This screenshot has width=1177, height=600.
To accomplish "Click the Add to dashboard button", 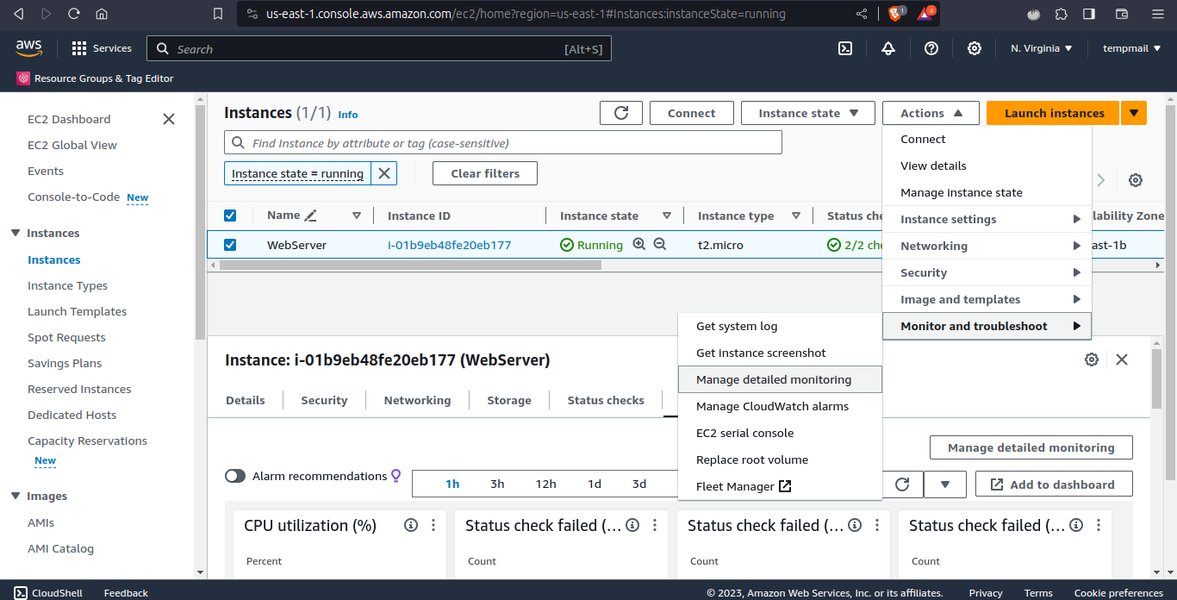I will pos(1054,484).
